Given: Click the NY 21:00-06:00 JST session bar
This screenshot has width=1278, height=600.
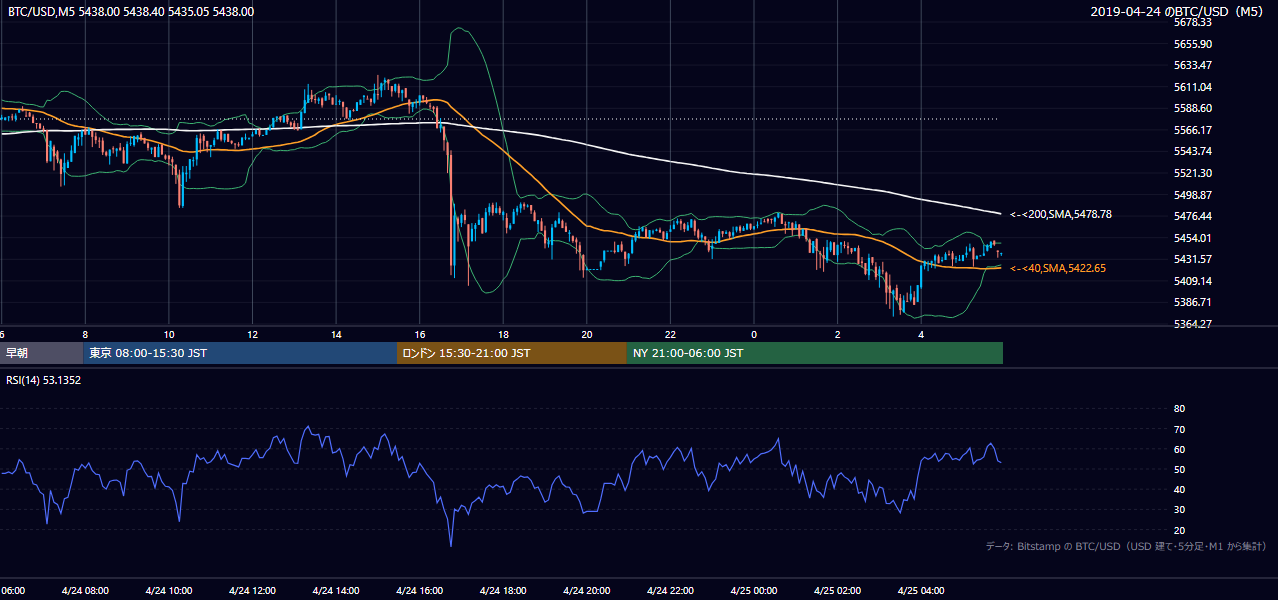Looking at the screenshot, I should (x=815, y=353).
